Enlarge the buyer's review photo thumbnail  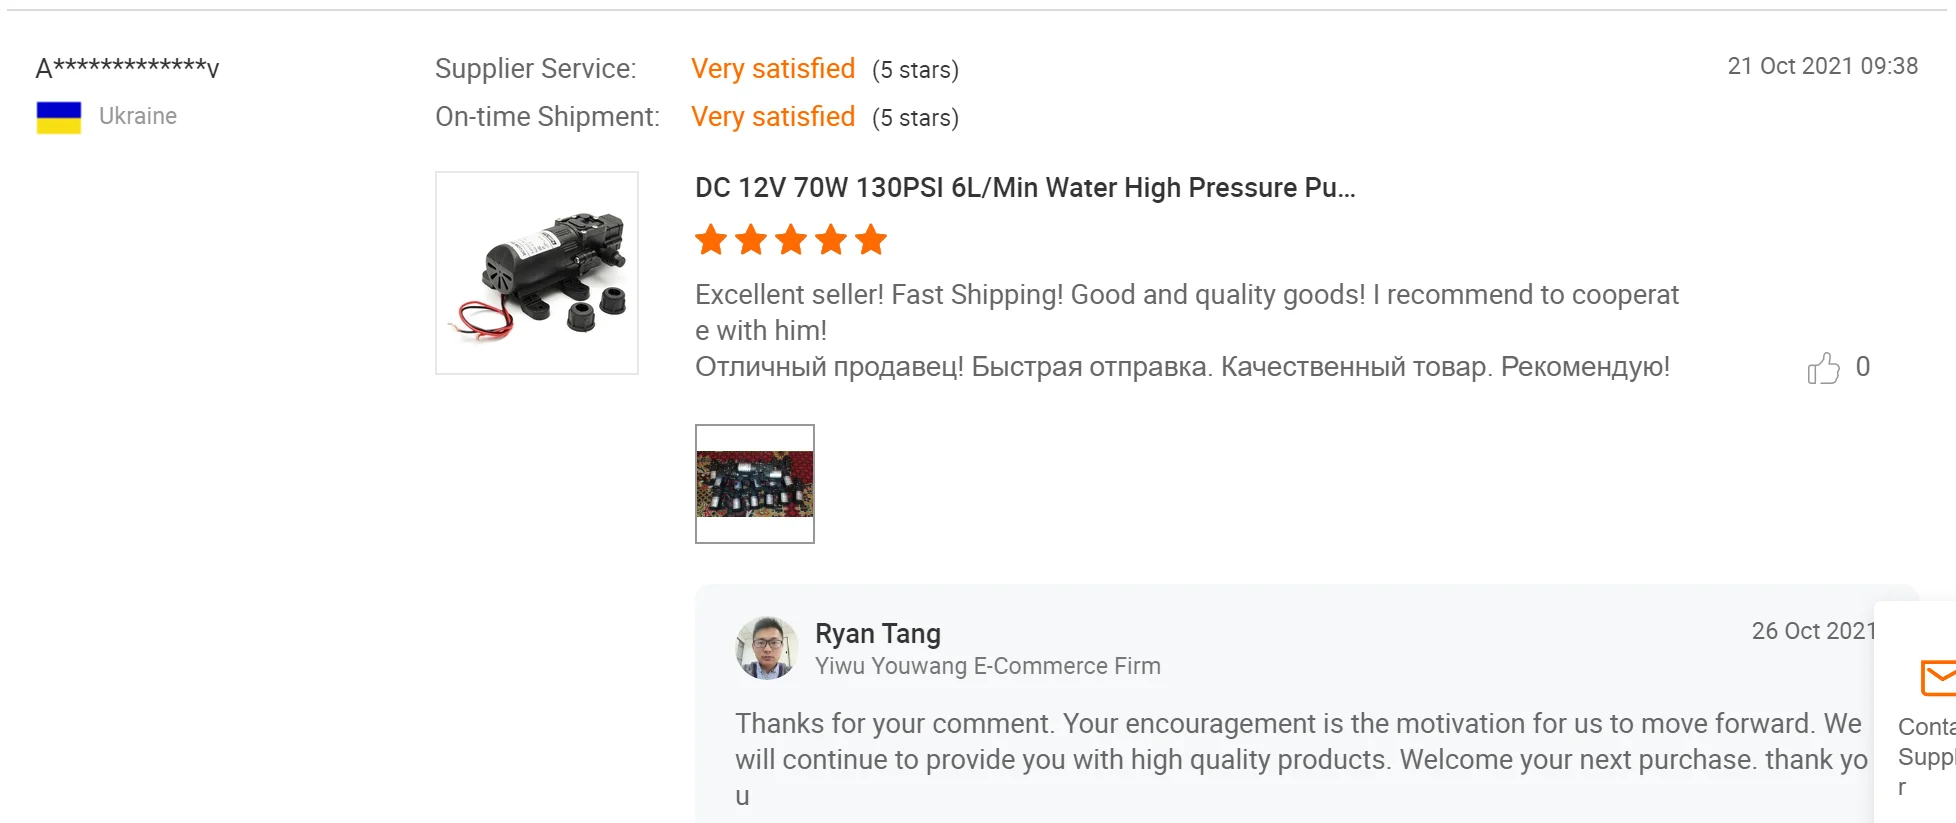(755, 484)
